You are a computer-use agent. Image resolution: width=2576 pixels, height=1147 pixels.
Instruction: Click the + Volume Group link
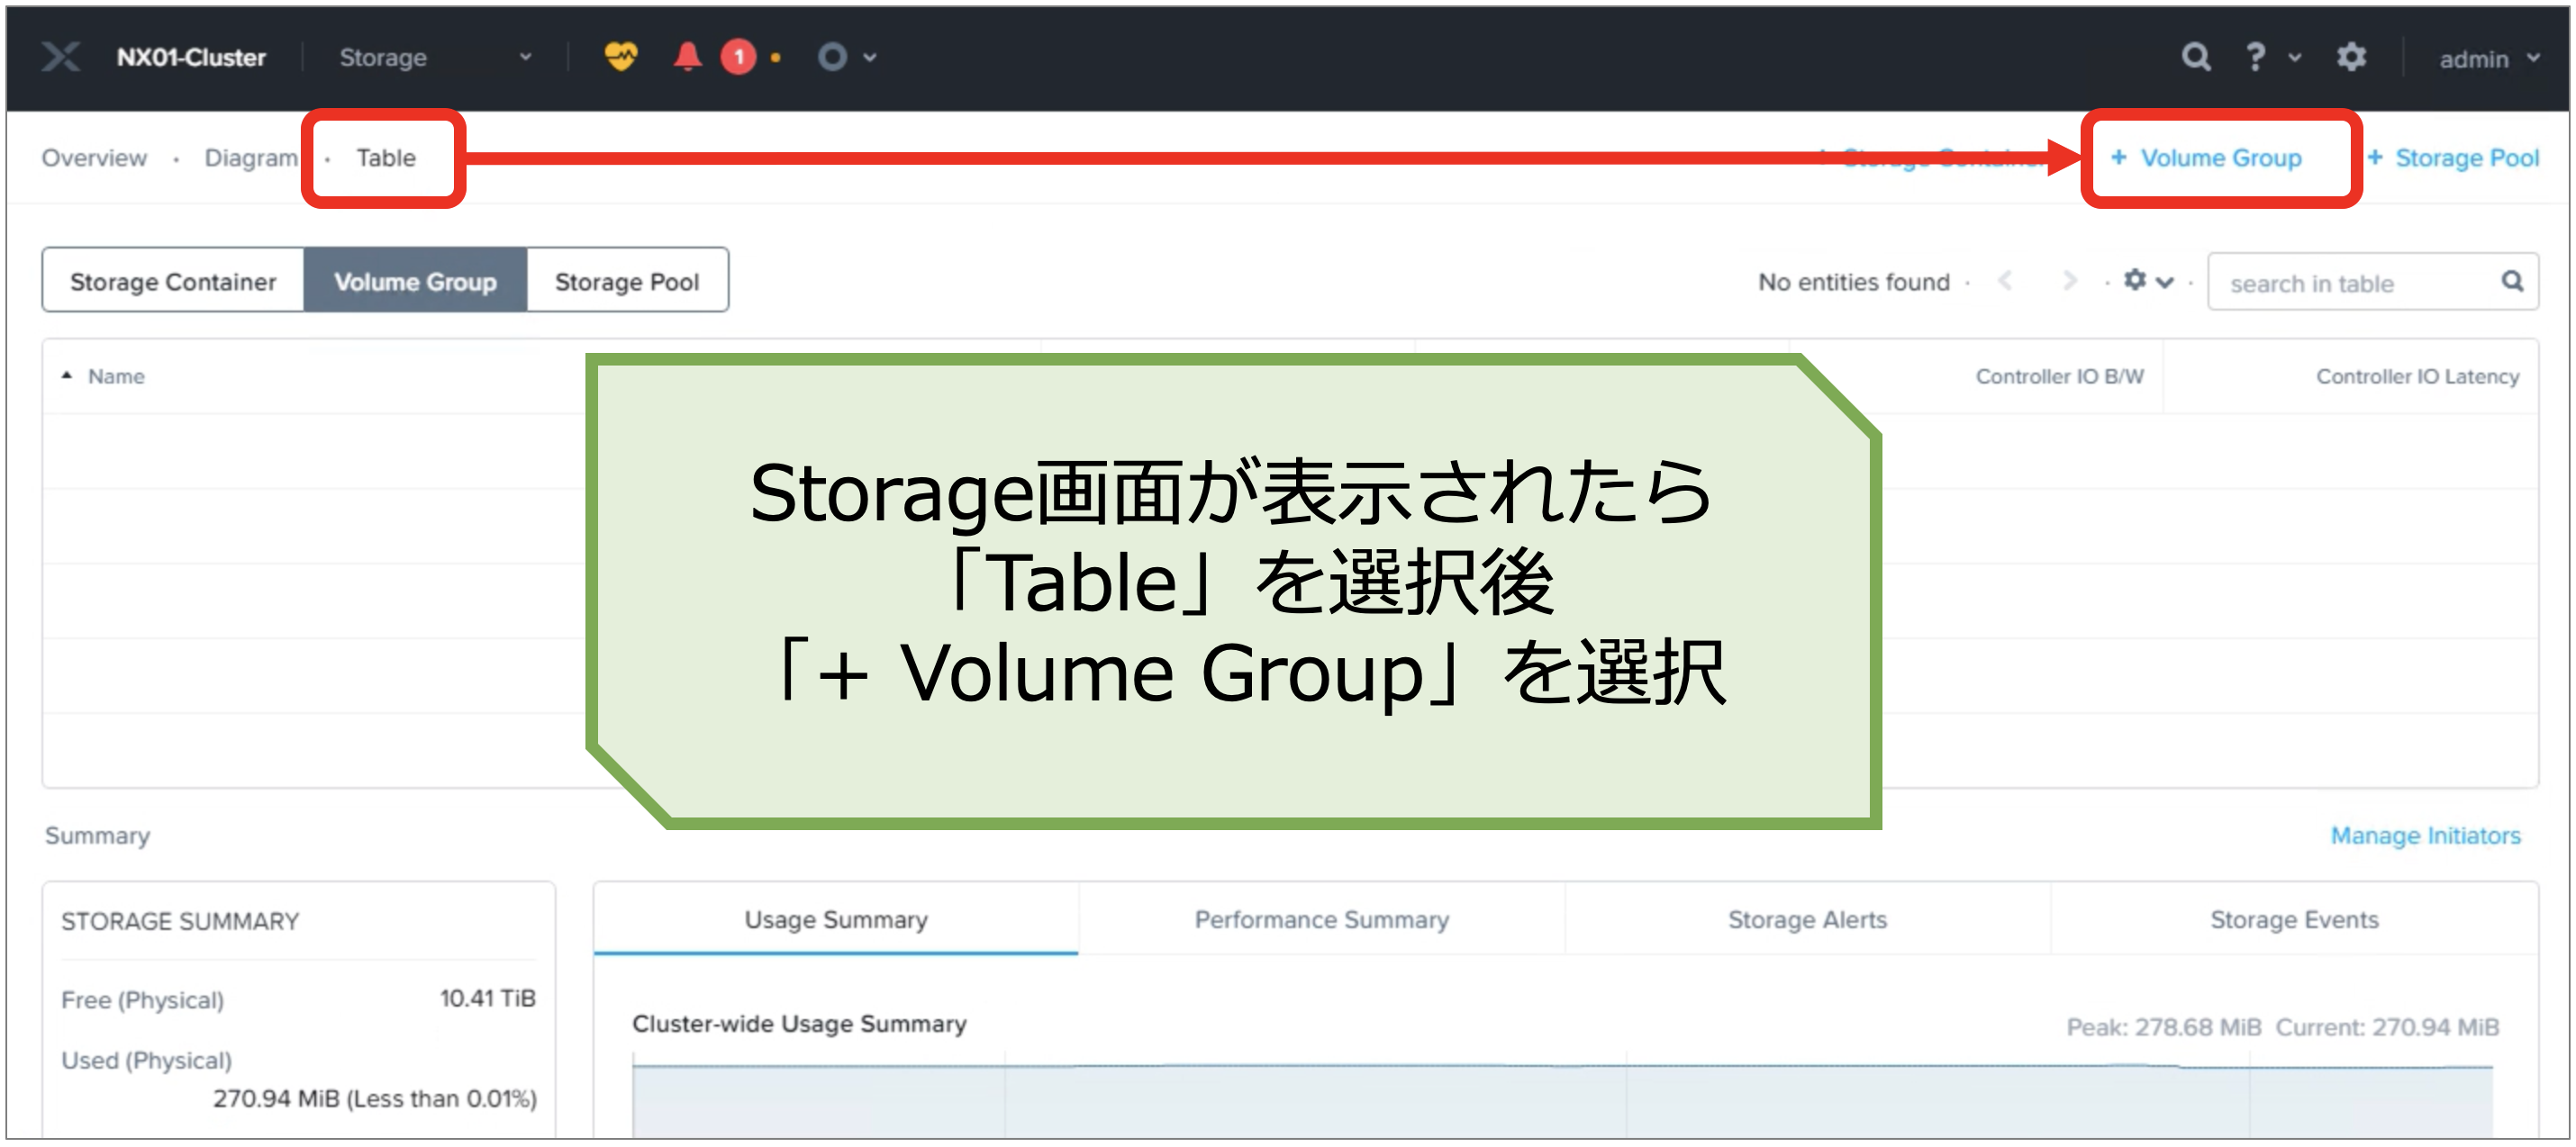(2206, 158)
